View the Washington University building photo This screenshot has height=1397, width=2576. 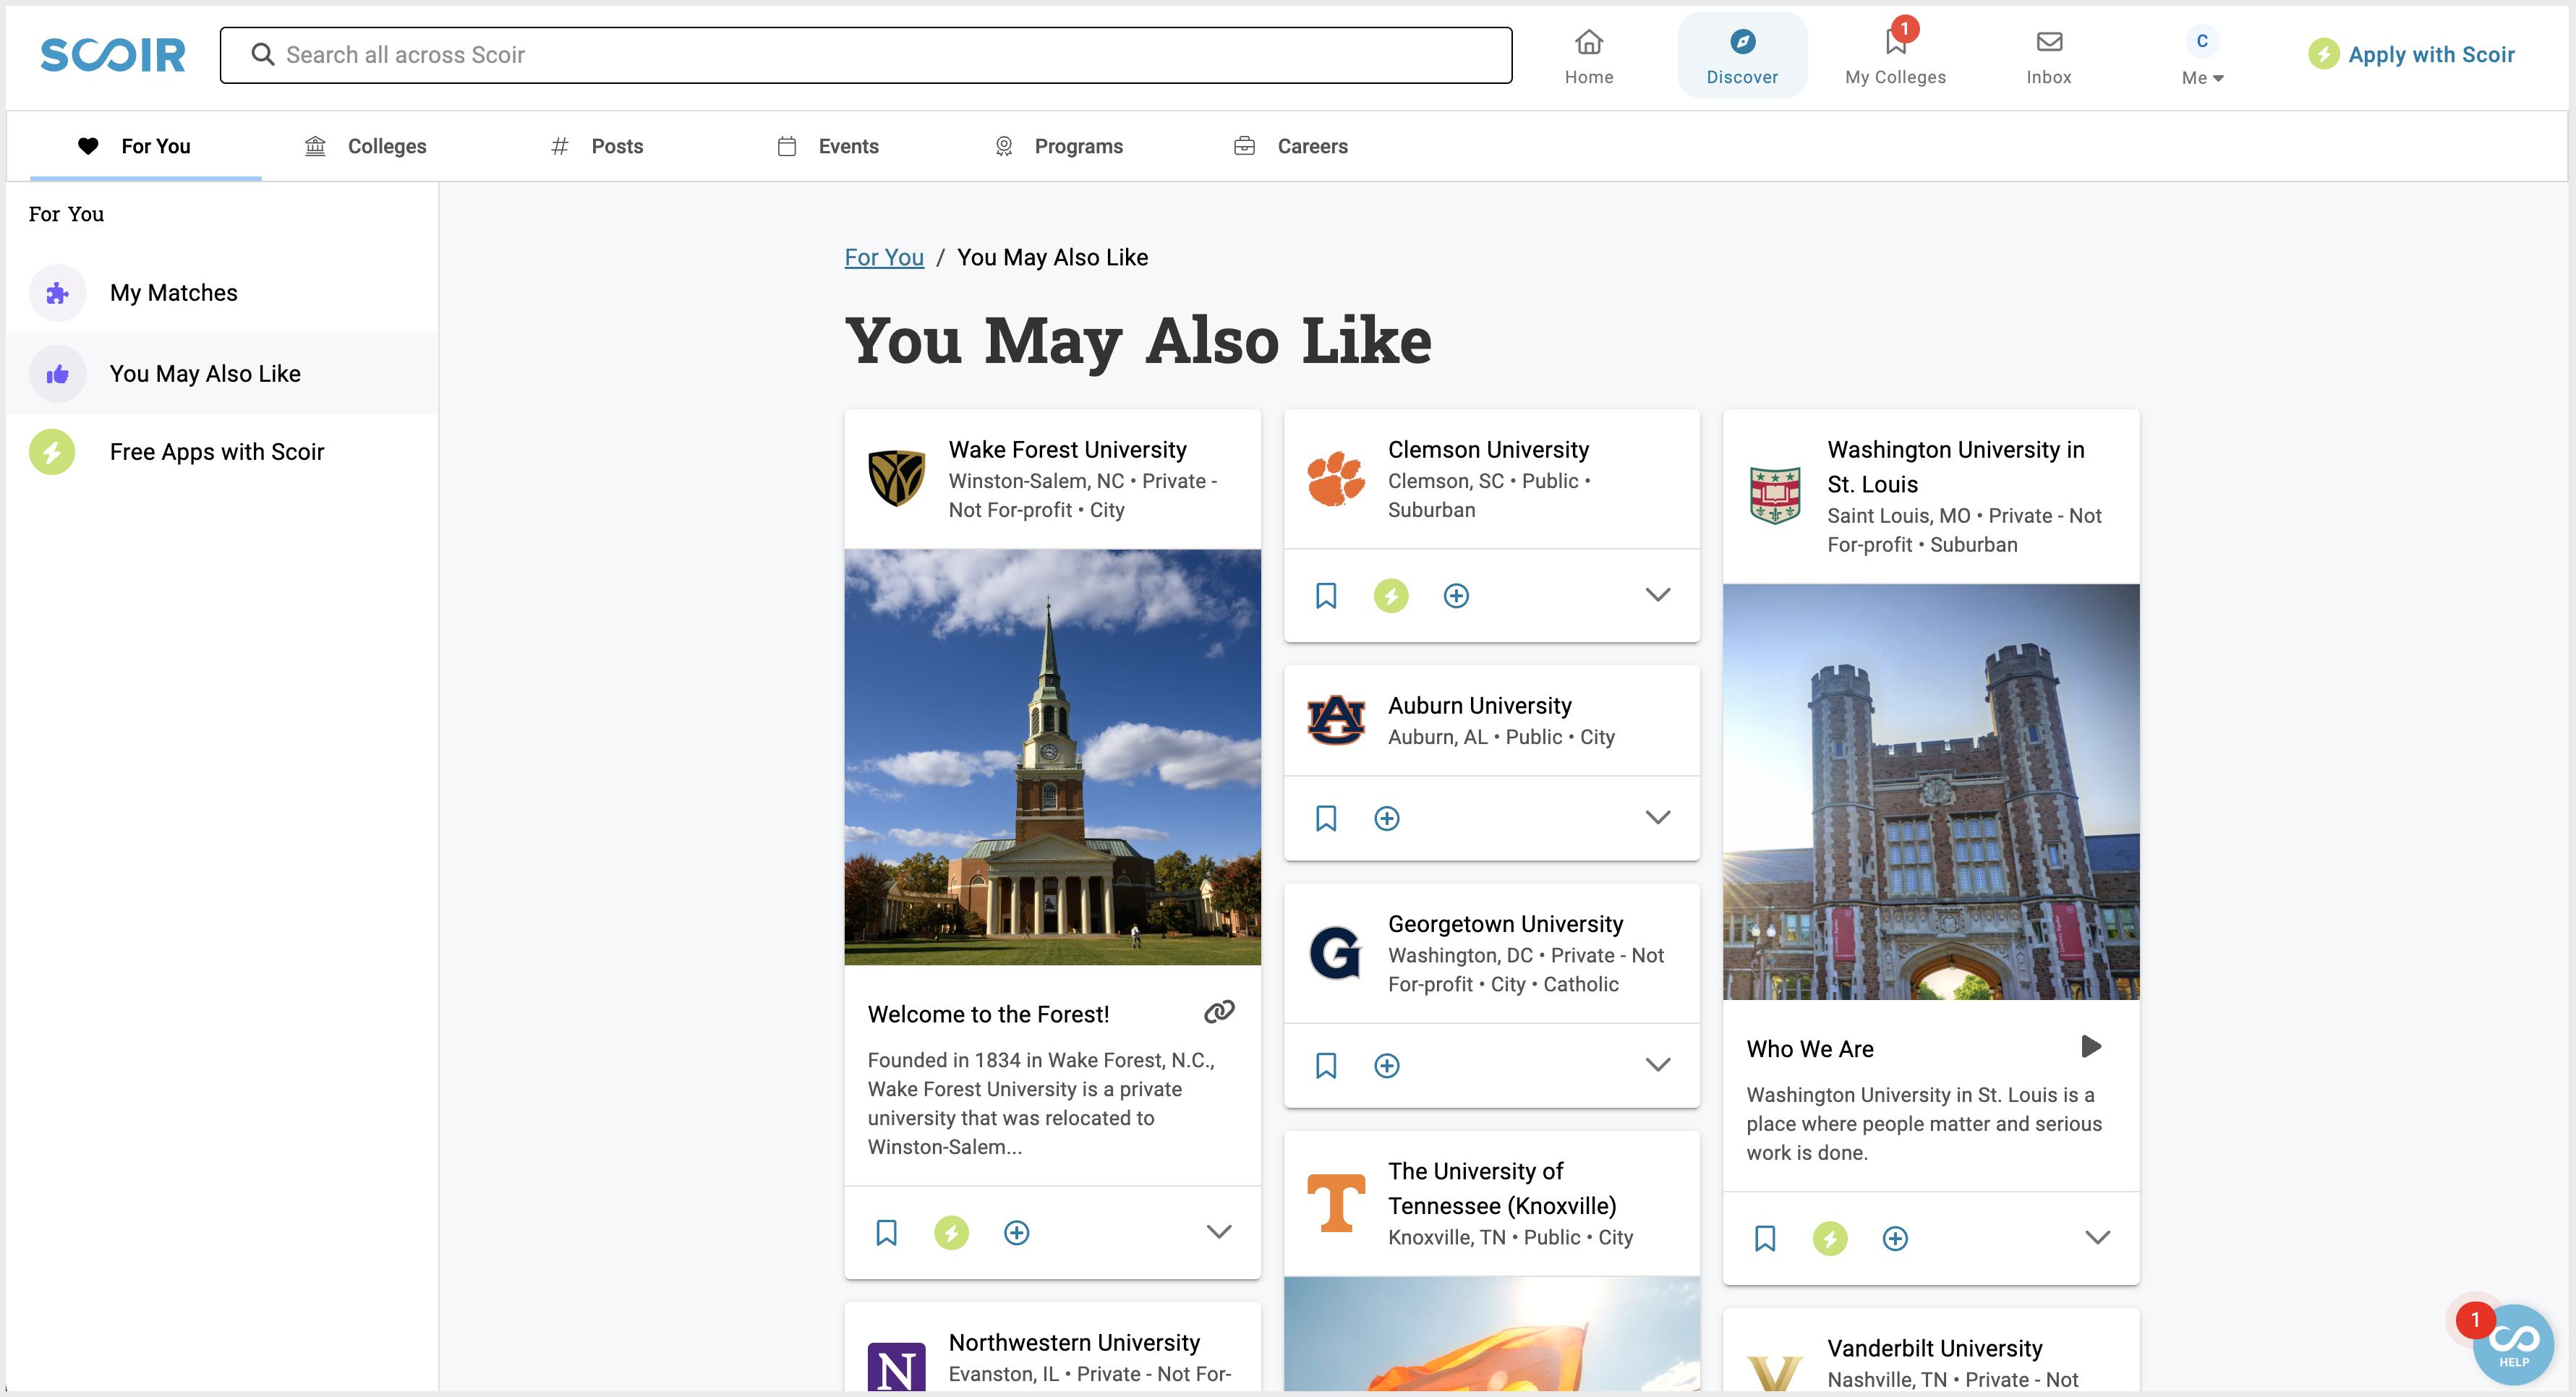[1931, 792]
